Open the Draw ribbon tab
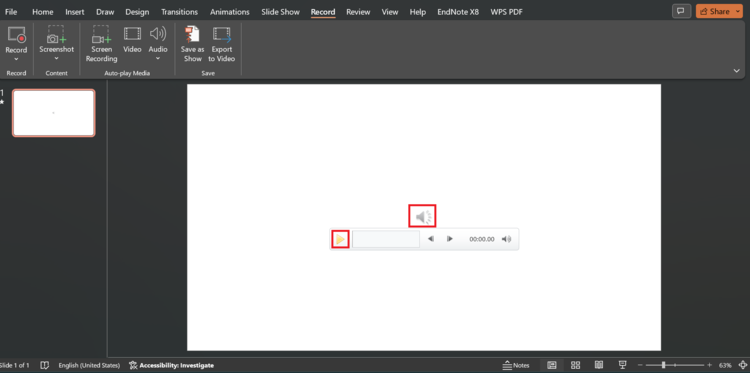The image size is (750, 373). point(105,12)
